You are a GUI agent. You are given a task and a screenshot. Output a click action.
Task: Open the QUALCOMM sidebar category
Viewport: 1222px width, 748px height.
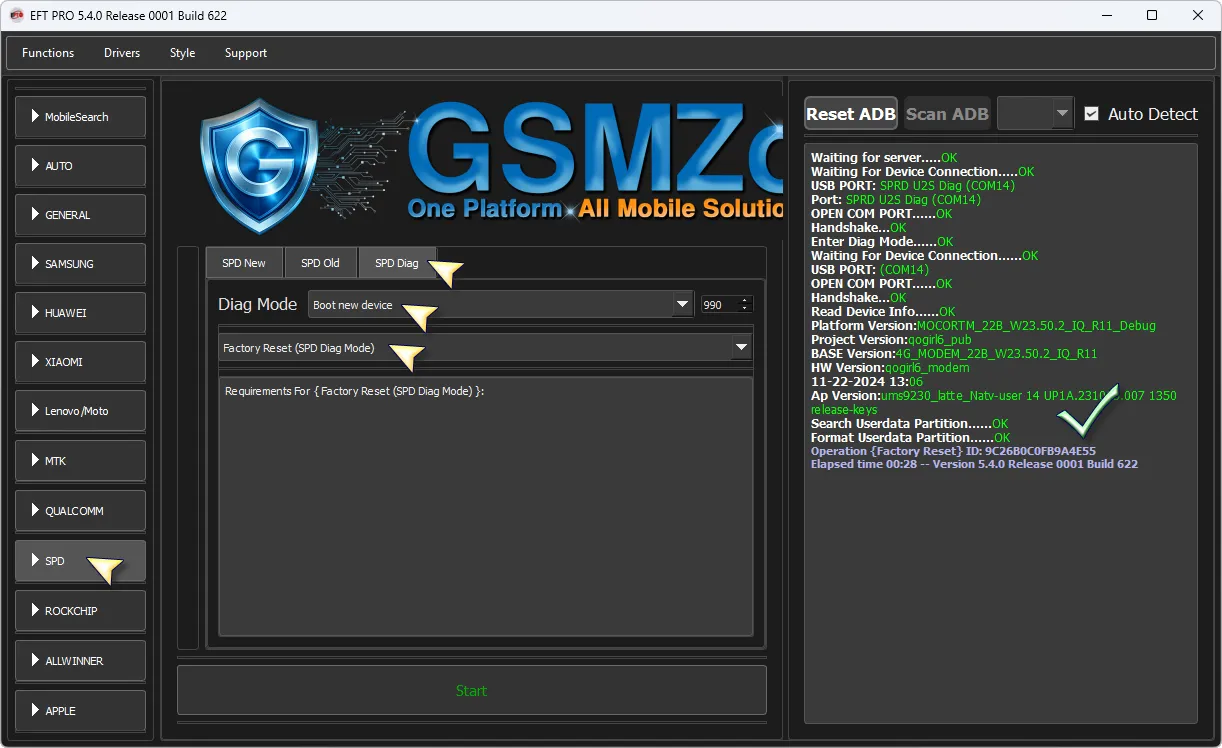tap(80, 511)
